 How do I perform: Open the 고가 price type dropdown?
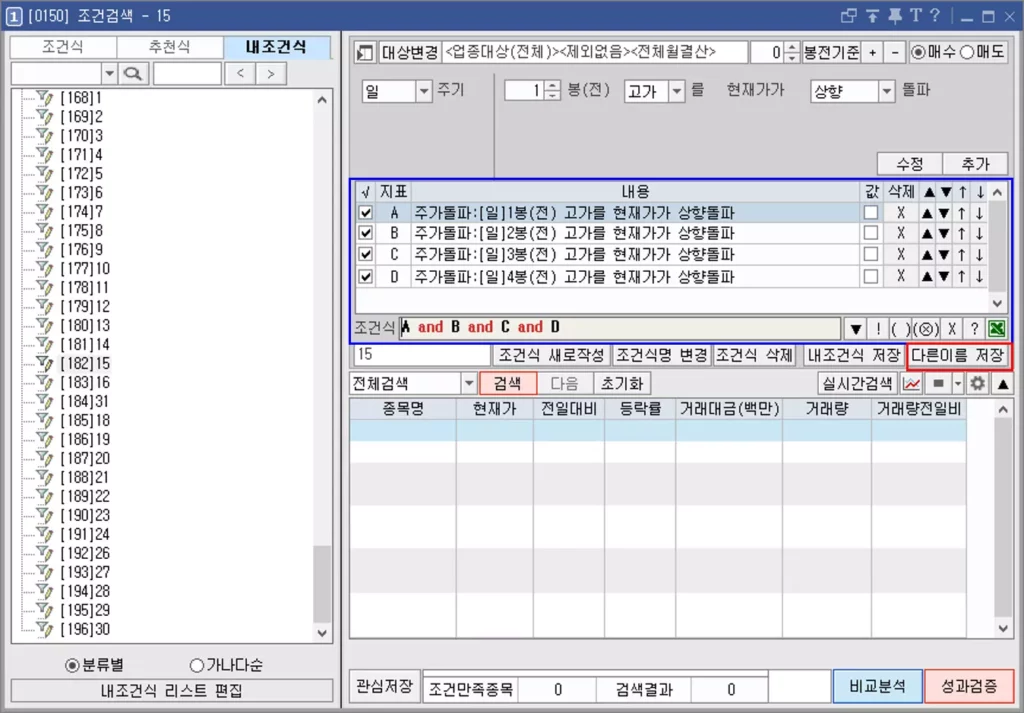click(677, 91)
